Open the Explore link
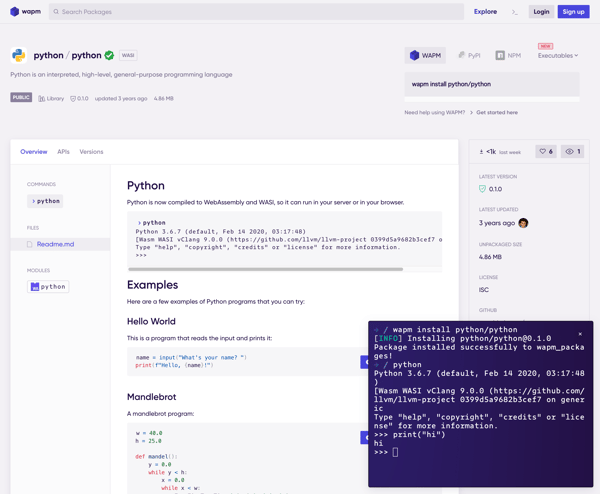The width and height of the screenshot is (600, 494). pyautogui.click(x=485, y=12)
